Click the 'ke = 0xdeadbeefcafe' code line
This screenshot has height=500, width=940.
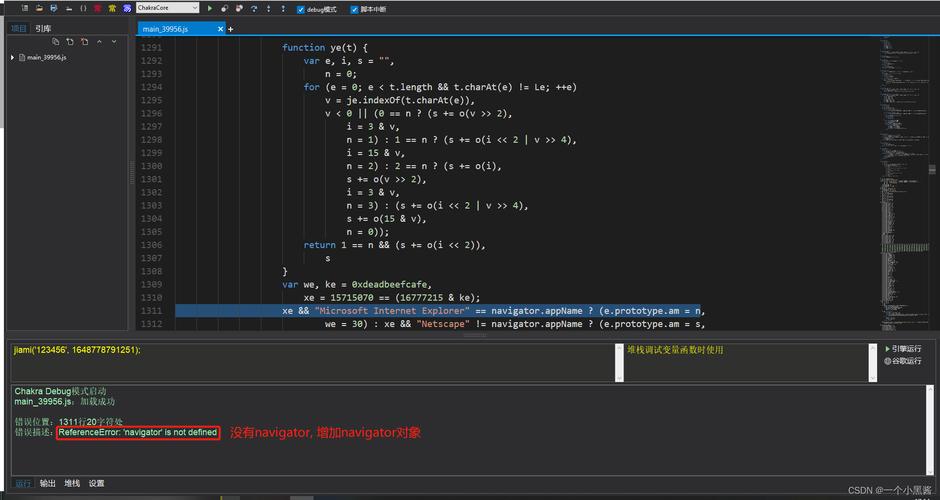(x=357, y=284)
